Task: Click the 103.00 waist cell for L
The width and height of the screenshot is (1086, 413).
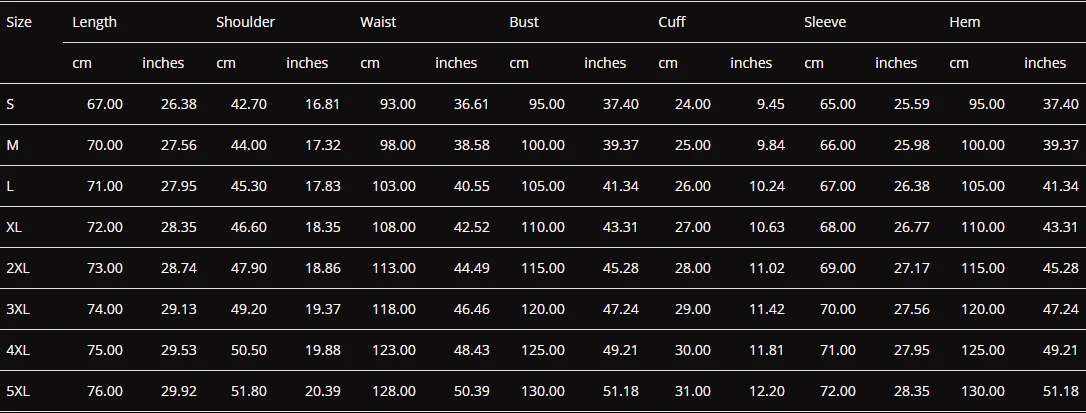Action: pos(394,186)
